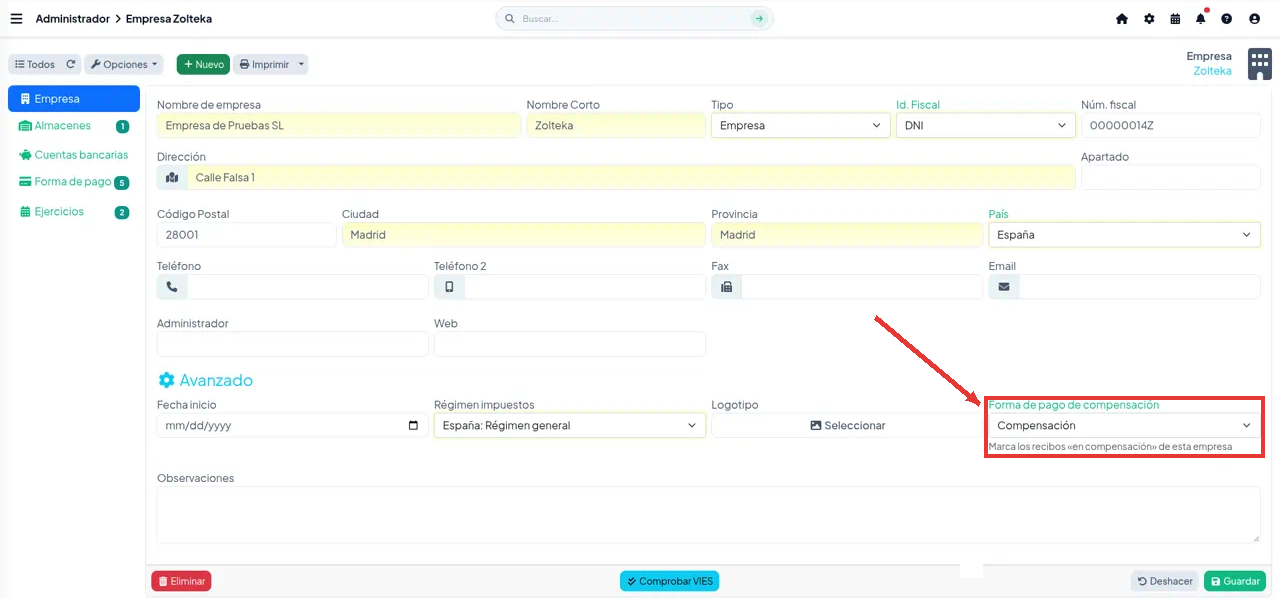
Task: Click envelope icon in Email field
Action: point(1003,287)
